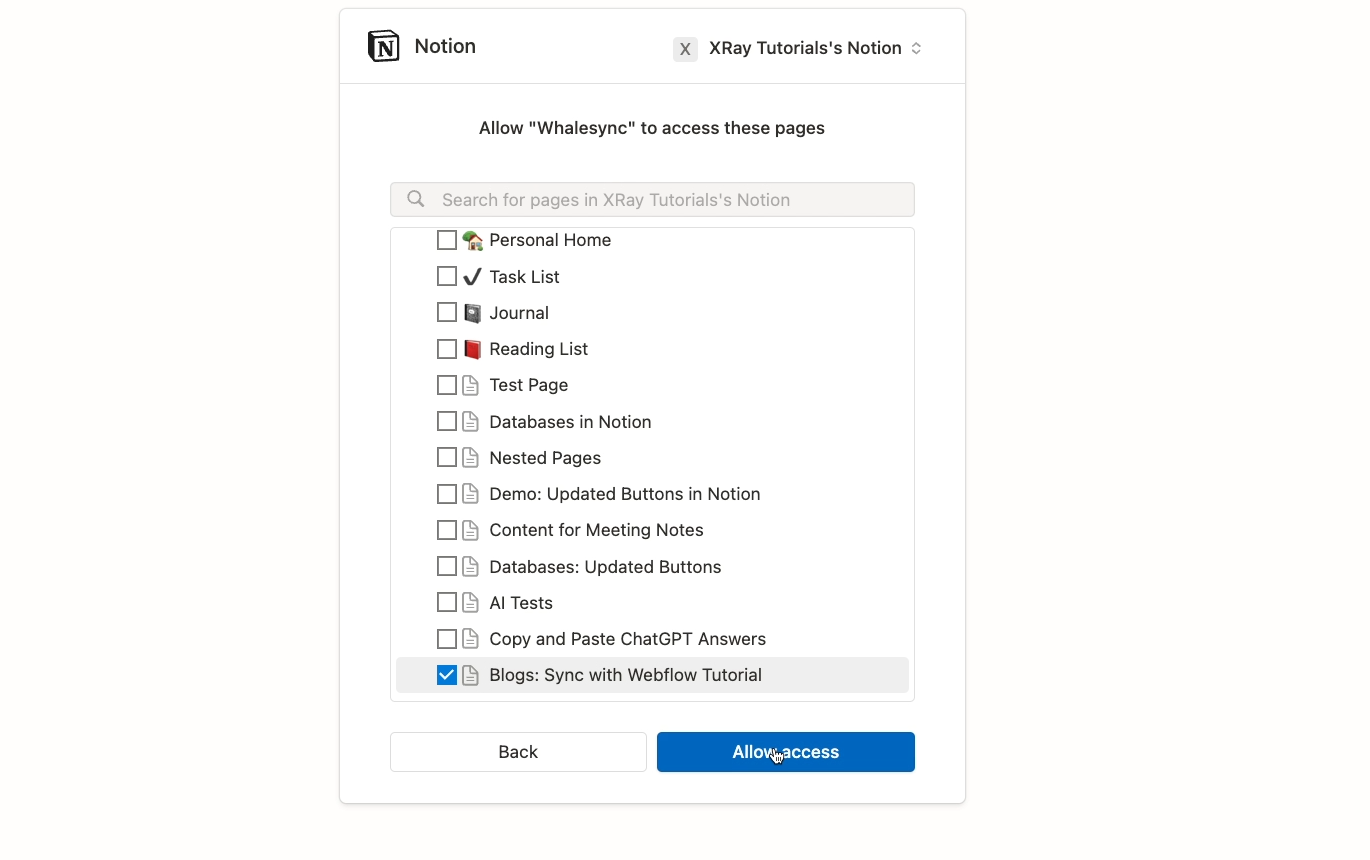This screenshot has width=1370, height=860.
Task: Click page icon beside Copy and Paste ChatGPT Answers
Action: coord(471,639)
